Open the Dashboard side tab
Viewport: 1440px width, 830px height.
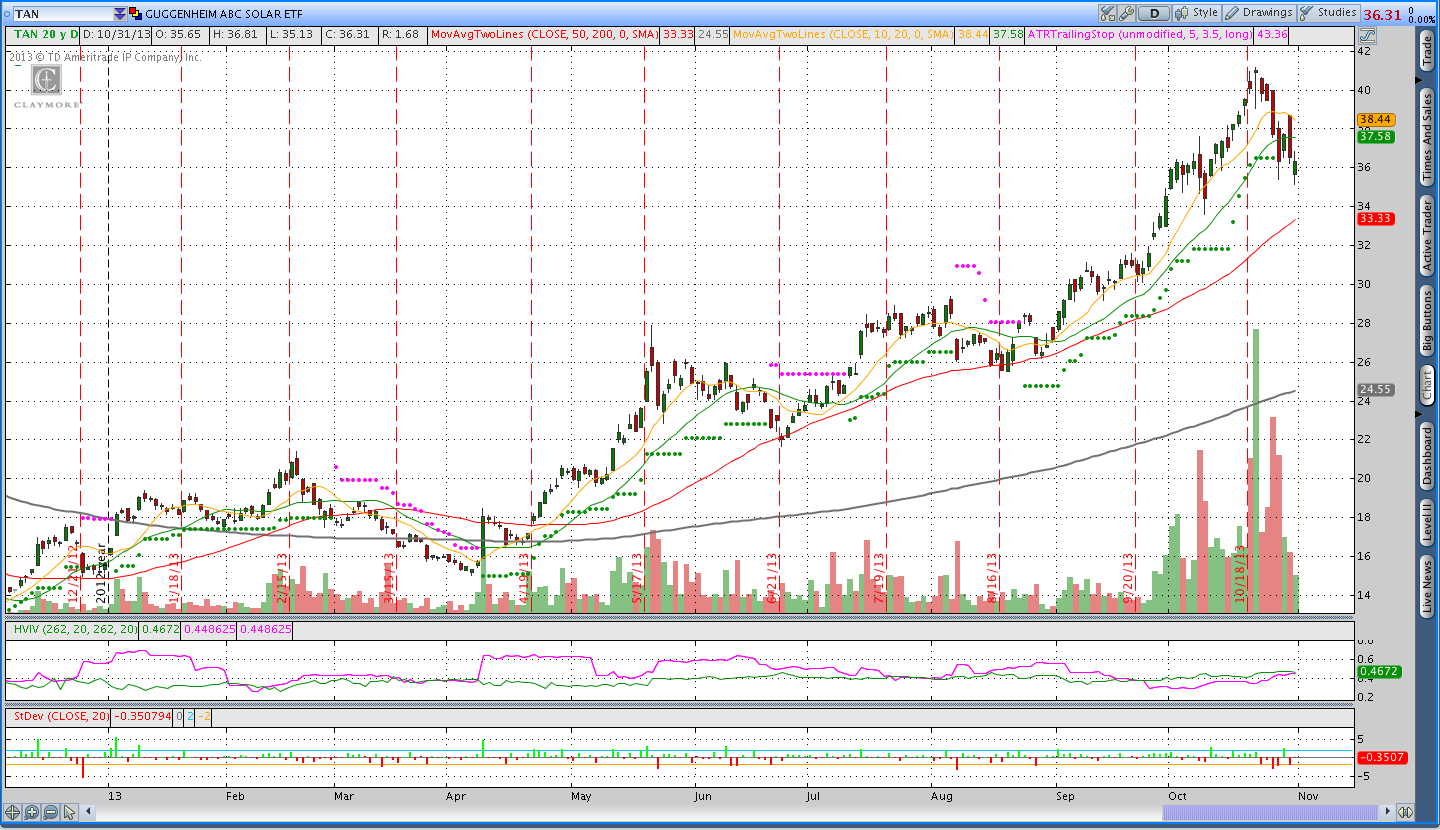pyautogui.click(x=1428, y=456)
